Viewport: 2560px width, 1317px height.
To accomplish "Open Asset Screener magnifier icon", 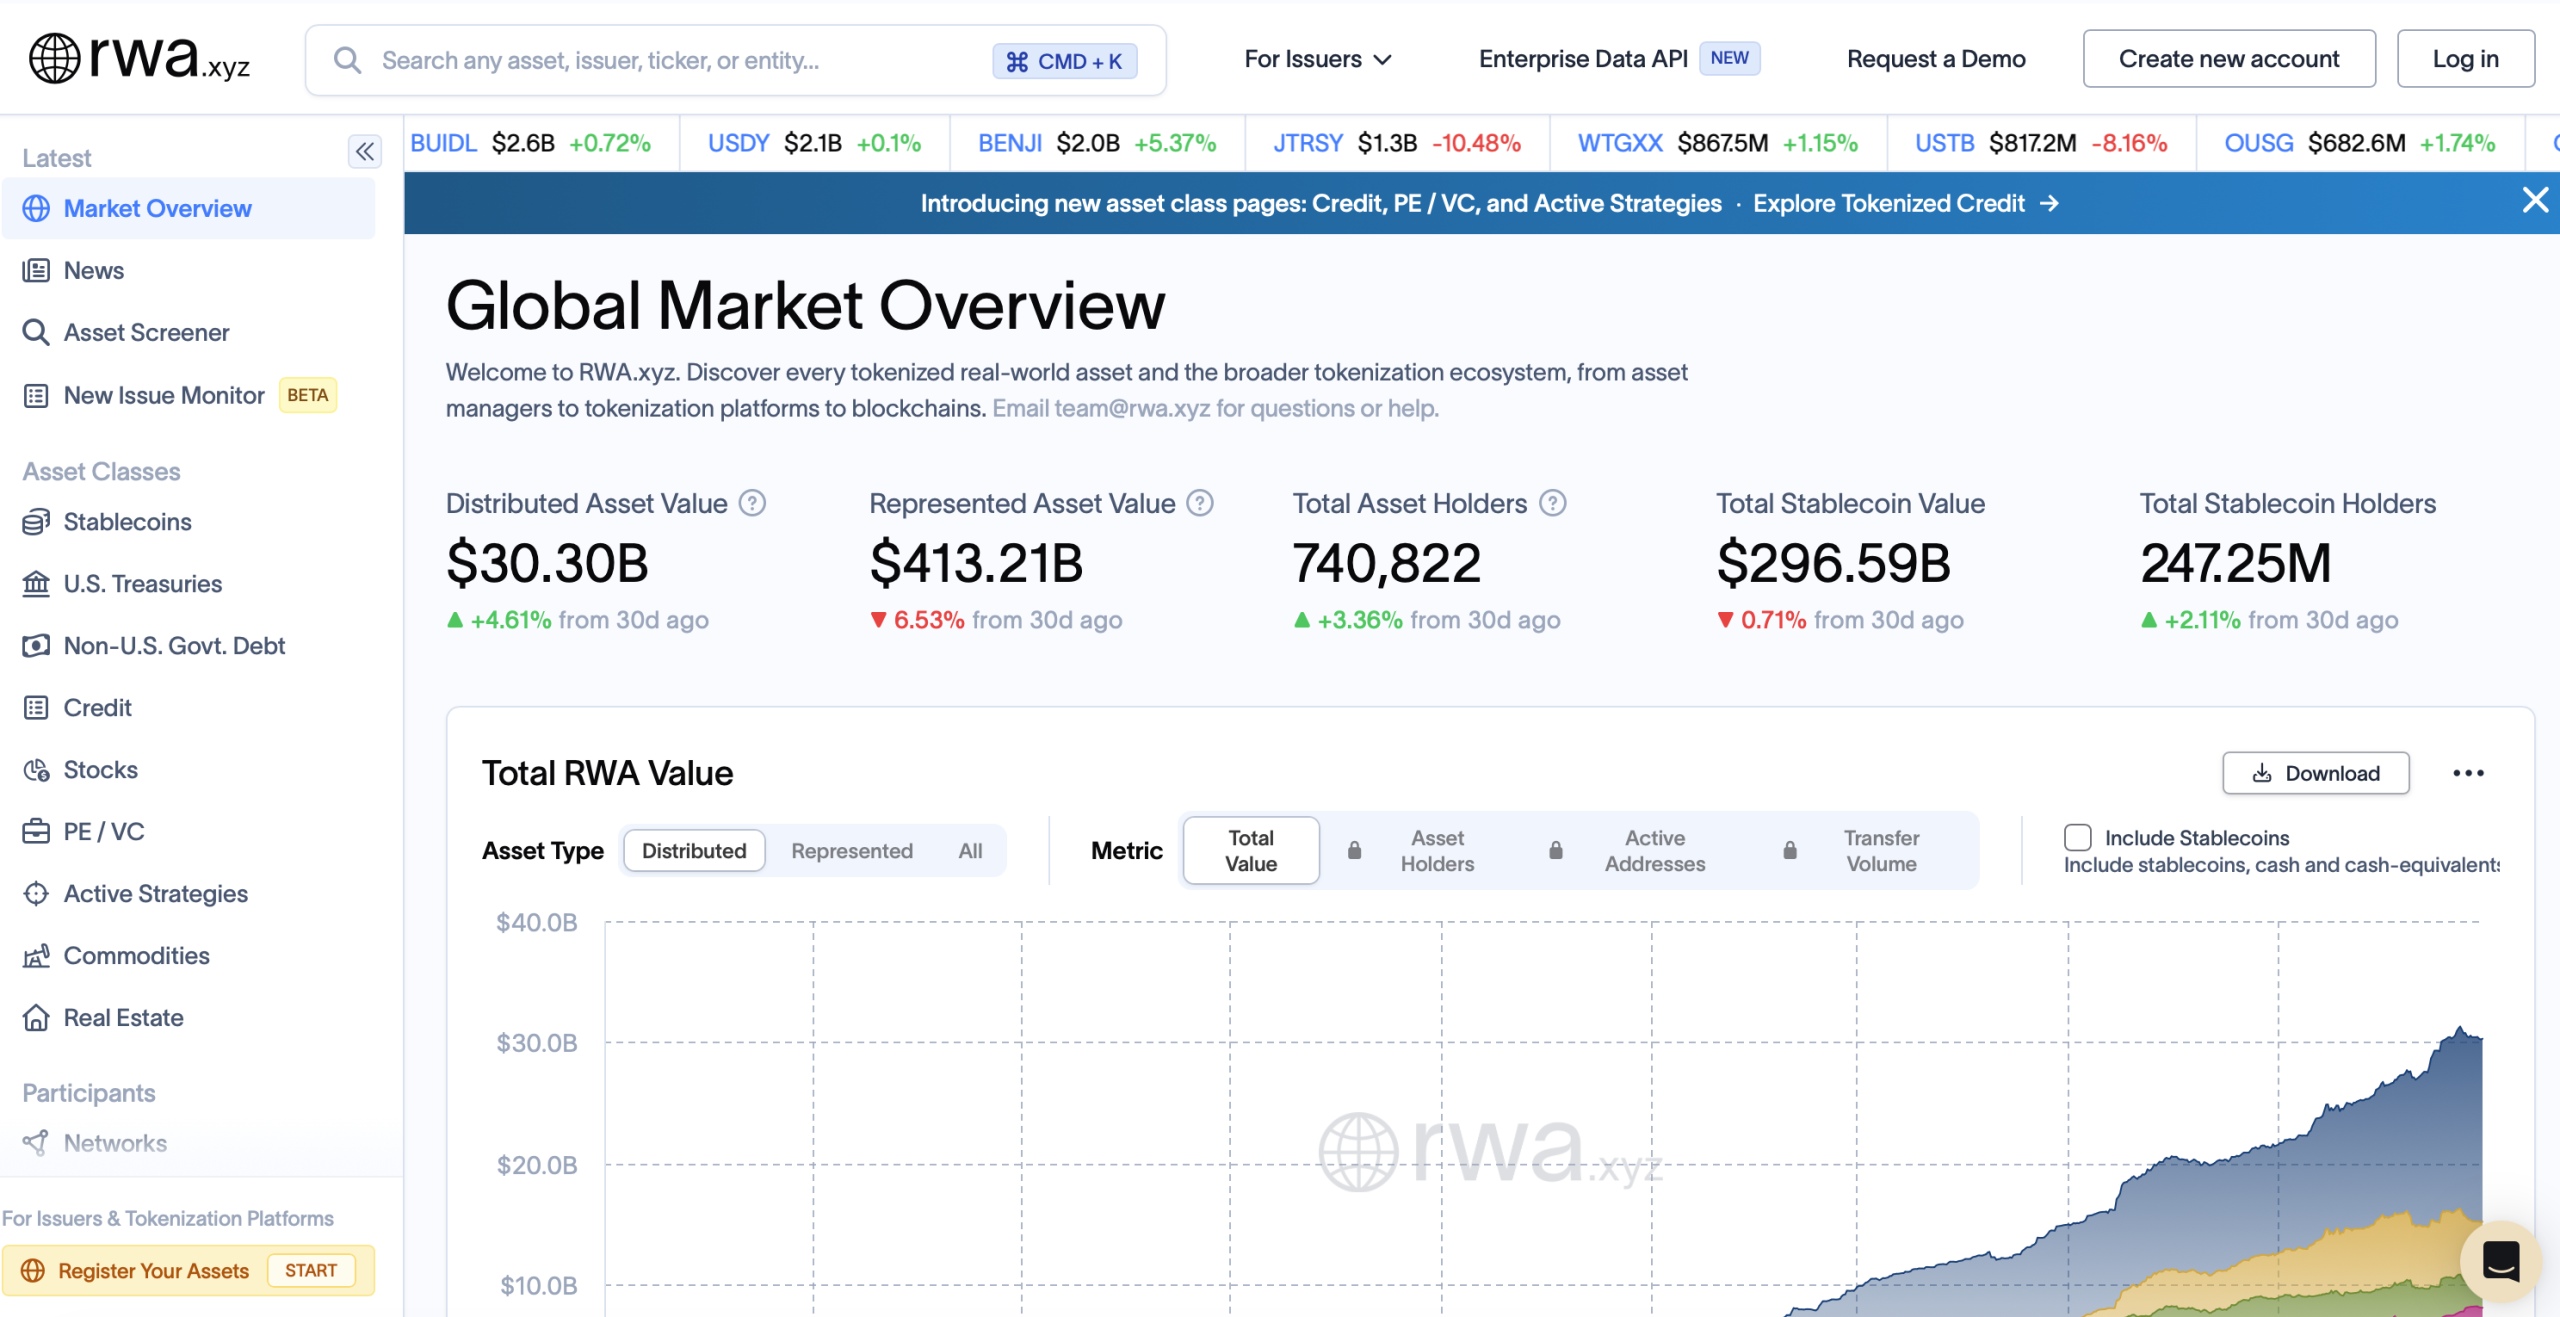I will click(x=36, y=332).
